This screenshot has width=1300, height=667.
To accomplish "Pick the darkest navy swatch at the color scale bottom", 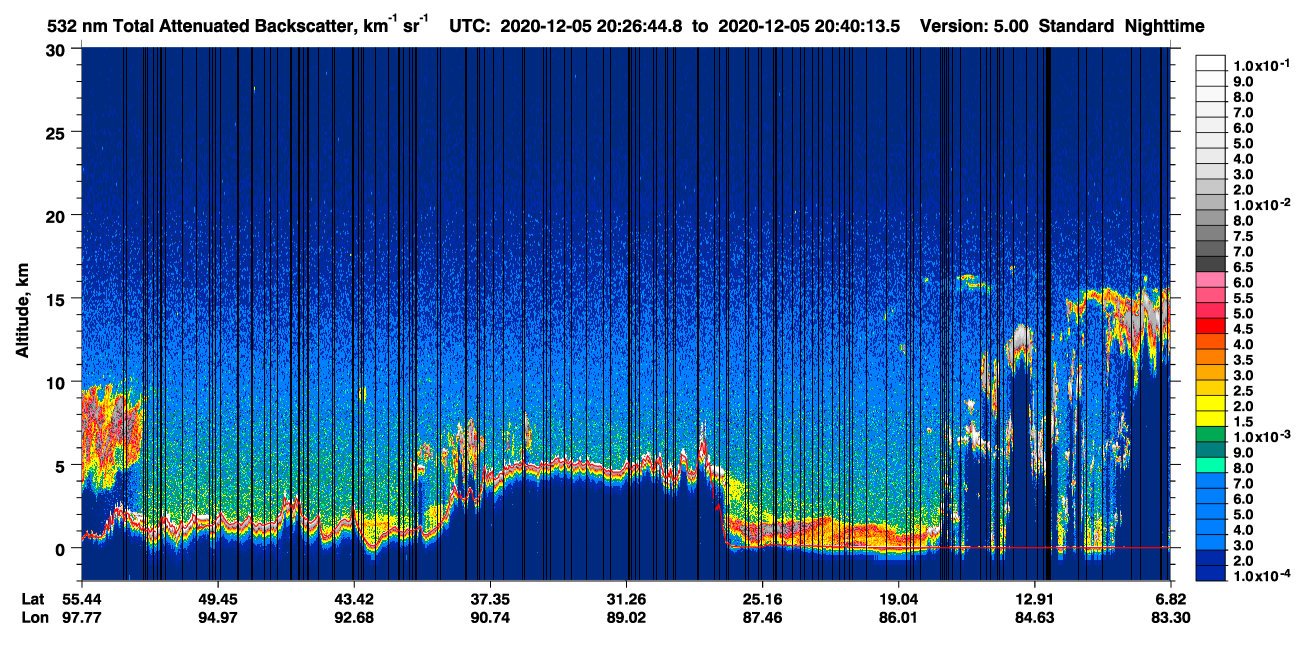I will (x=1211, y=573).
